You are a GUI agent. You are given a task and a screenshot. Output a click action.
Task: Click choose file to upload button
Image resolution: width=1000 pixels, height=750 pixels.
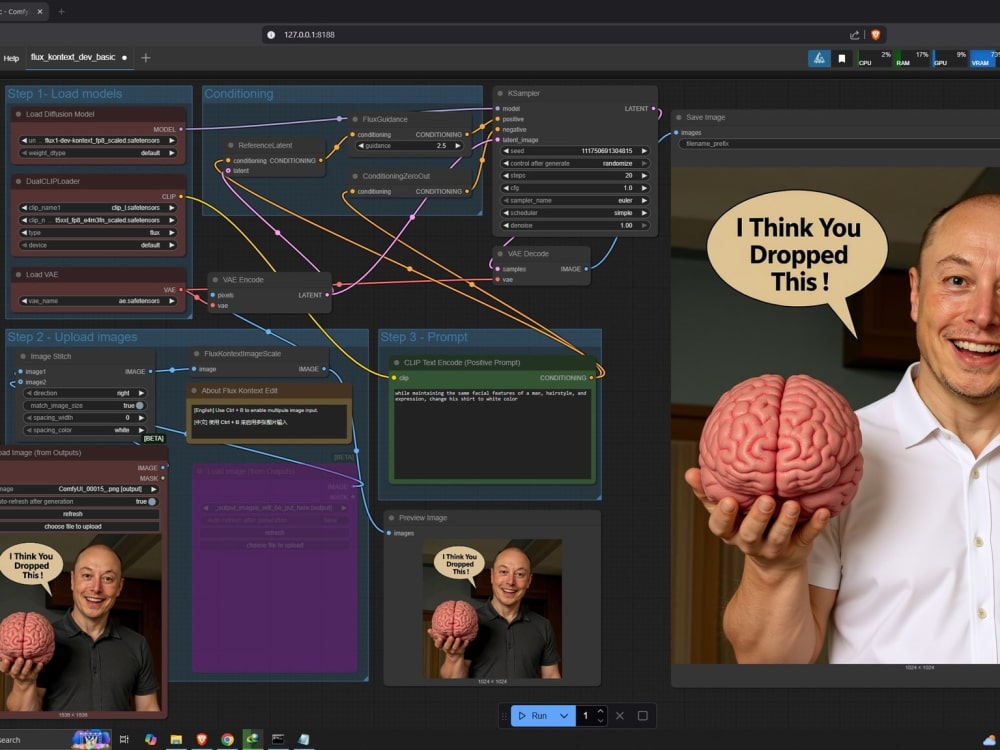tap(73, 527)
